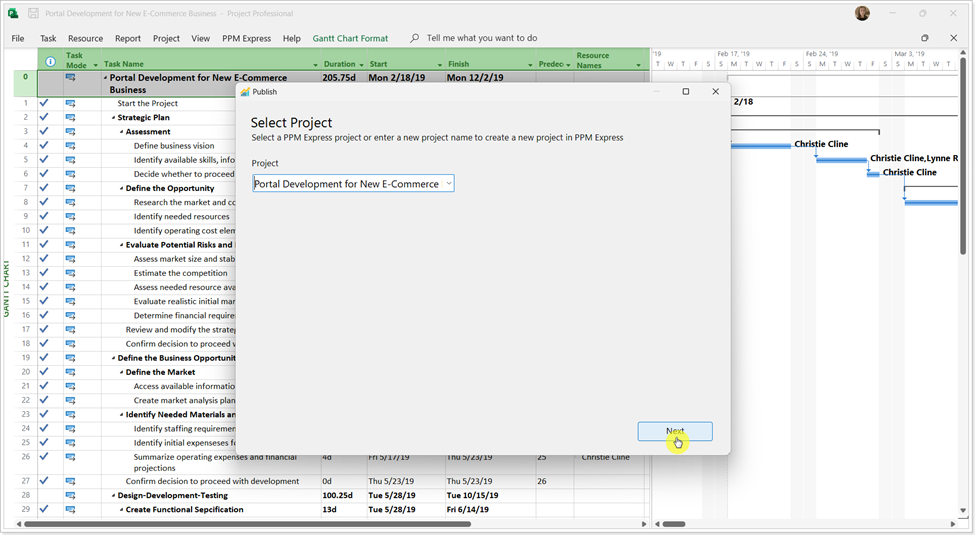This screenshot has width=975, height=535.
Task: Collapse the Assessment summary task
Action: [121, 132]
